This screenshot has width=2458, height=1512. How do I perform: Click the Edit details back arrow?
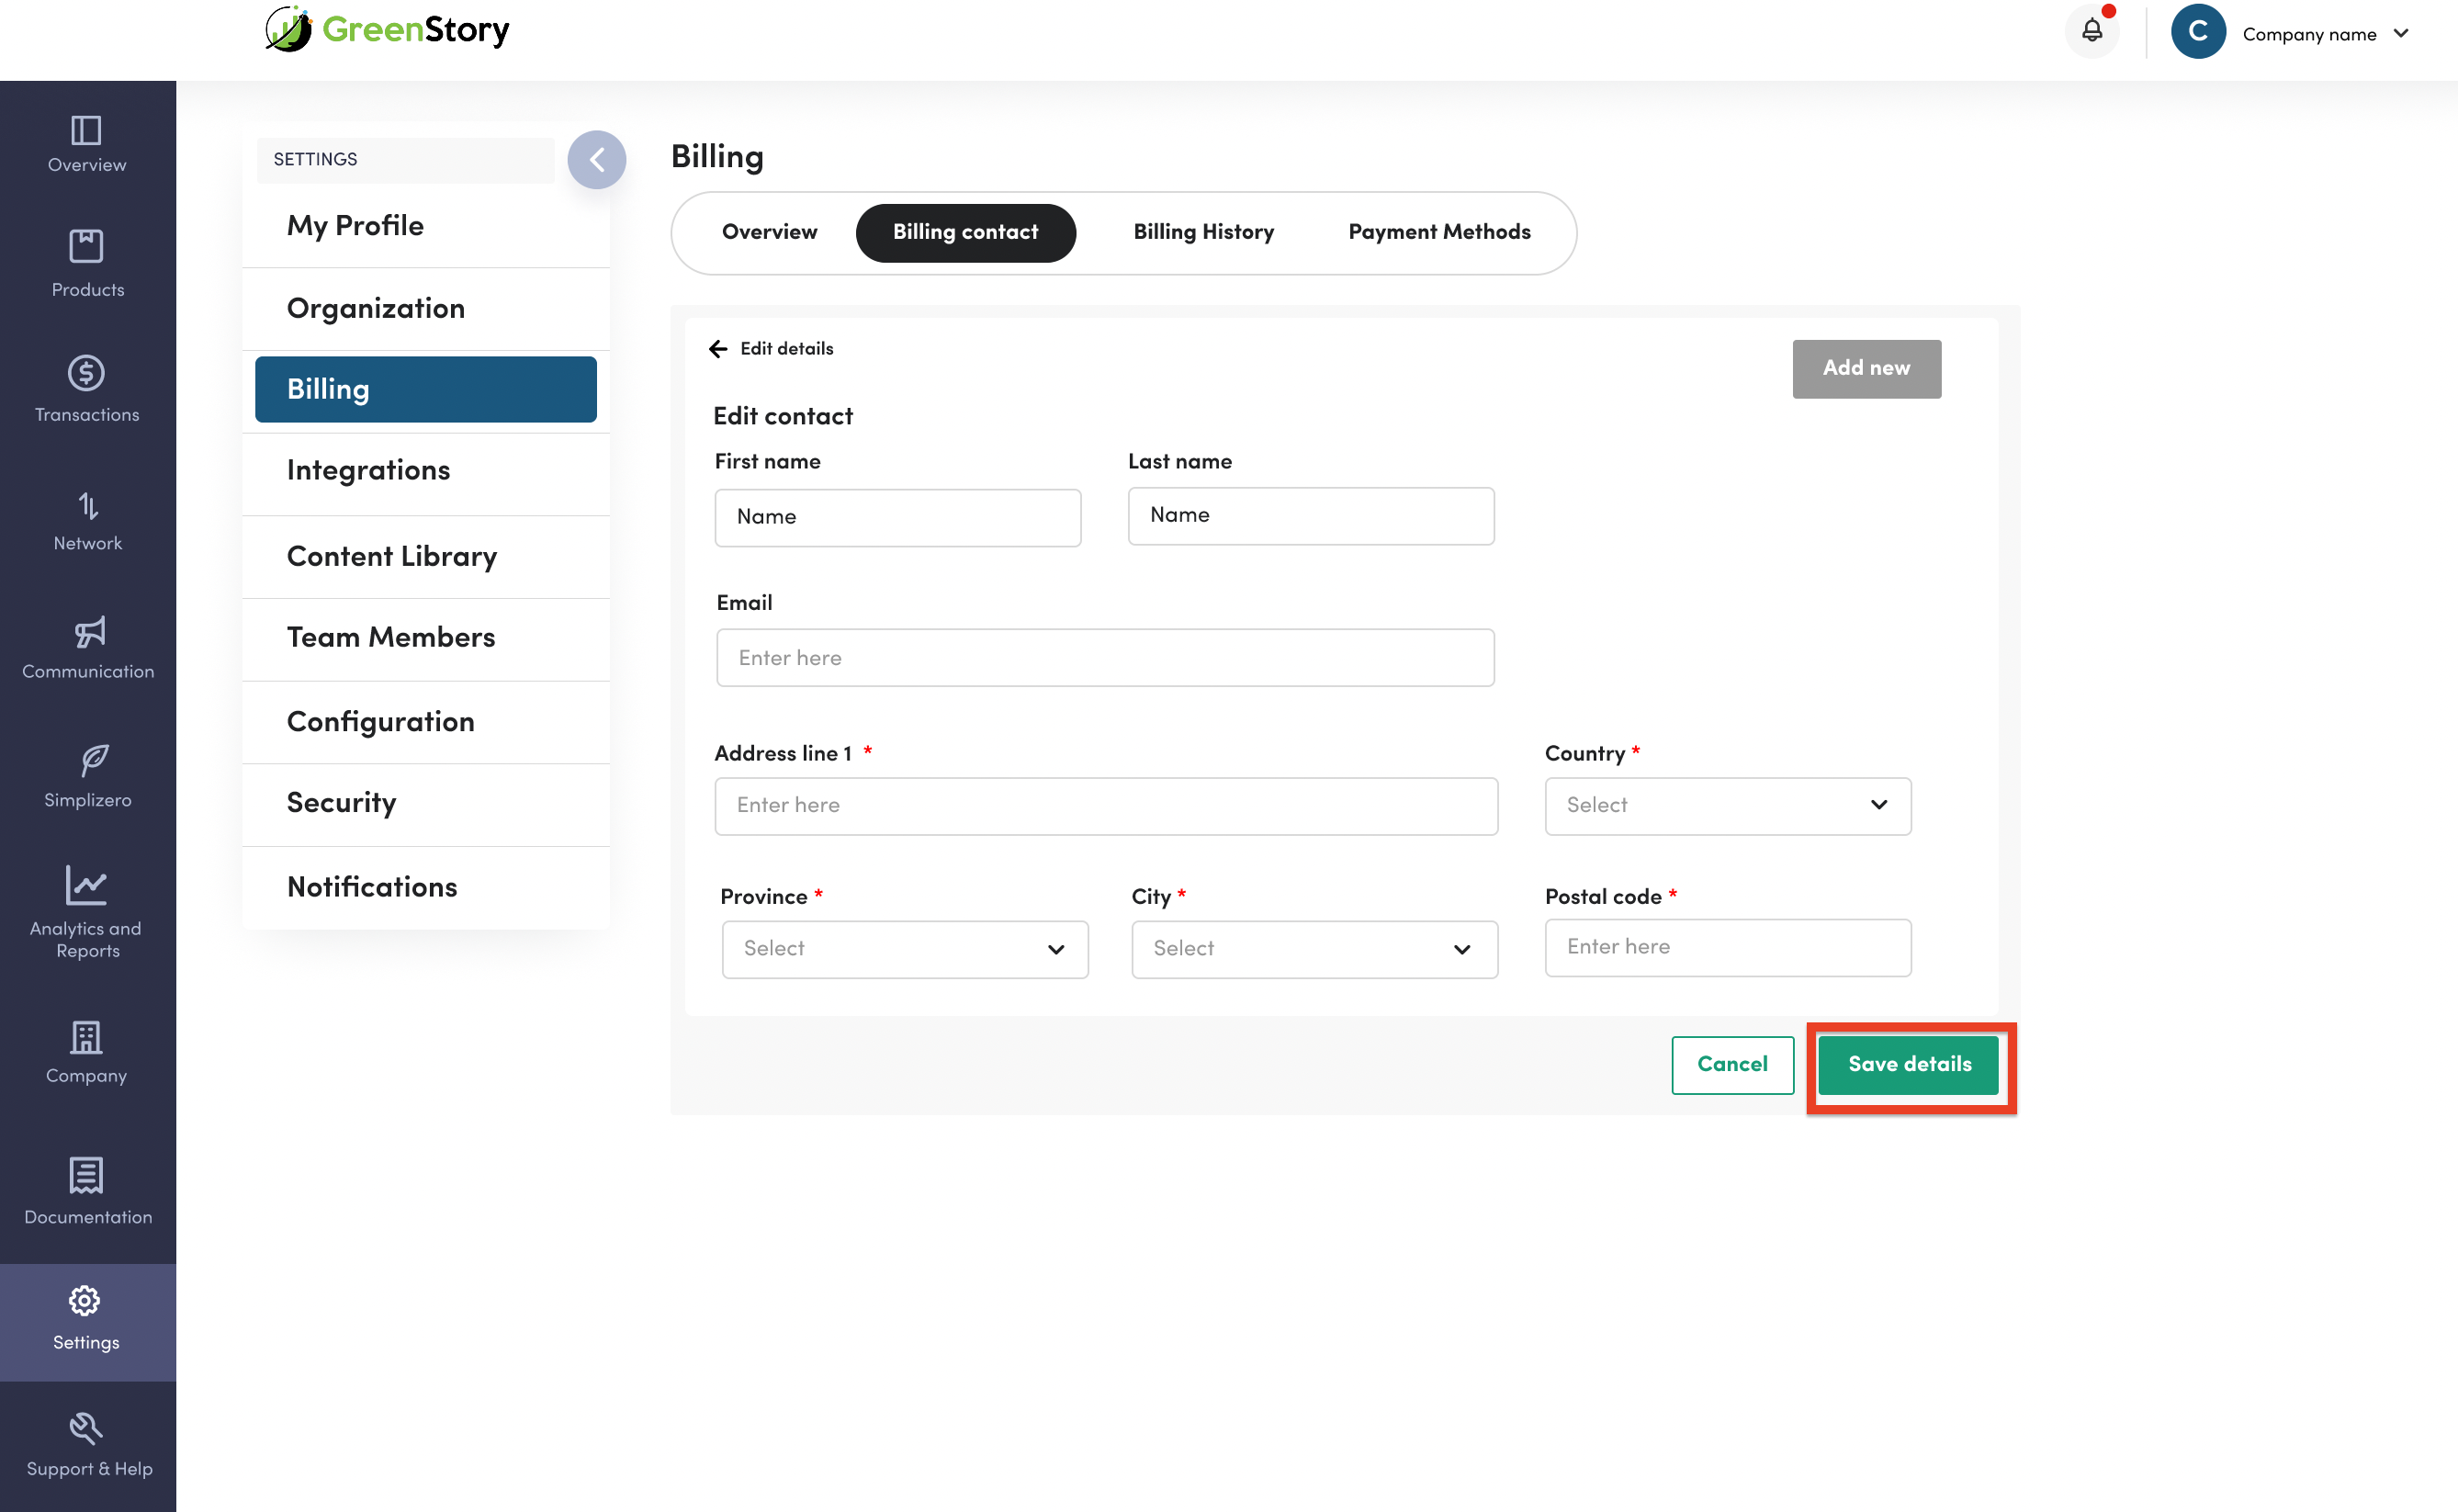[718, 349]
